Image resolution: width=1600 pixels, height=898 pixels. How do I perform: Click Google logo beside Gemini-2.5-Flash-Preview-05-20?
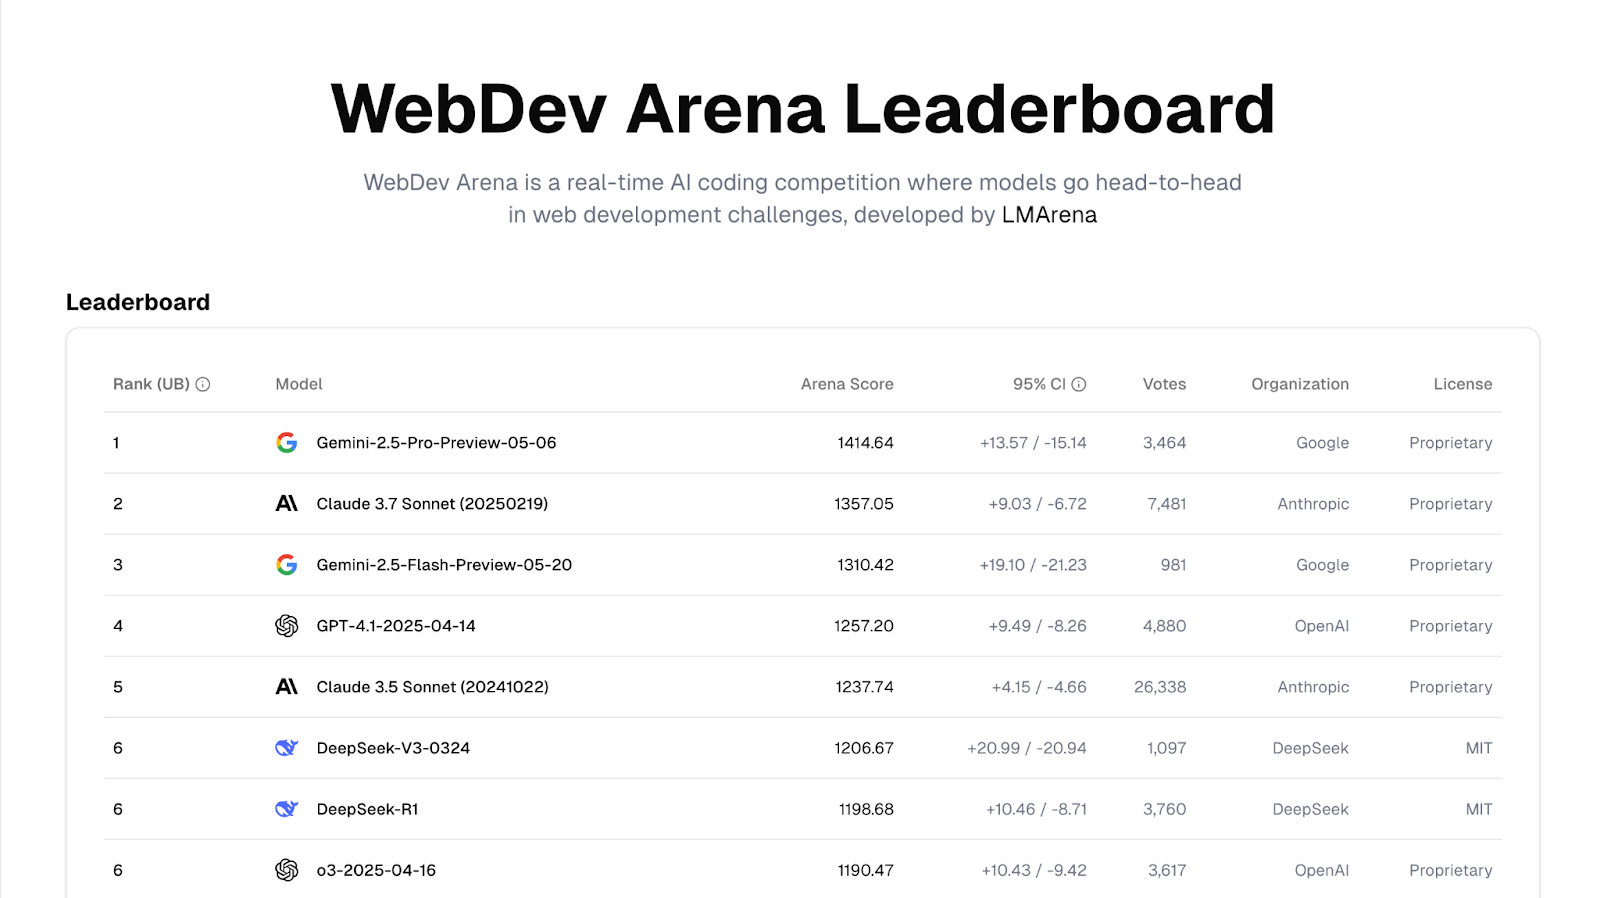click(x=287, y=565)
